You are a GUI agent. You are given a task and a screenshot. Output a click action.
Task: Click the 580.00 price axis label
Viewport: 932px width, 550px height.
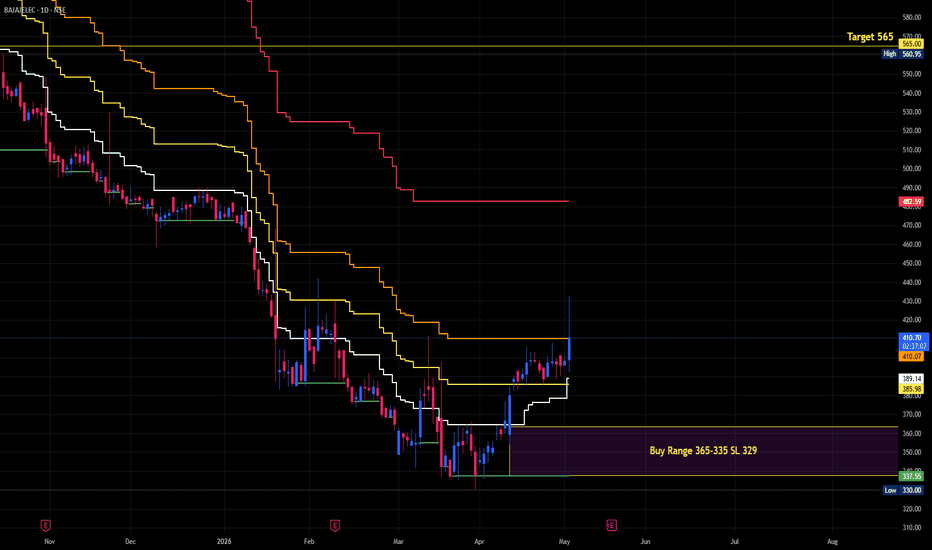coord(912,17)
